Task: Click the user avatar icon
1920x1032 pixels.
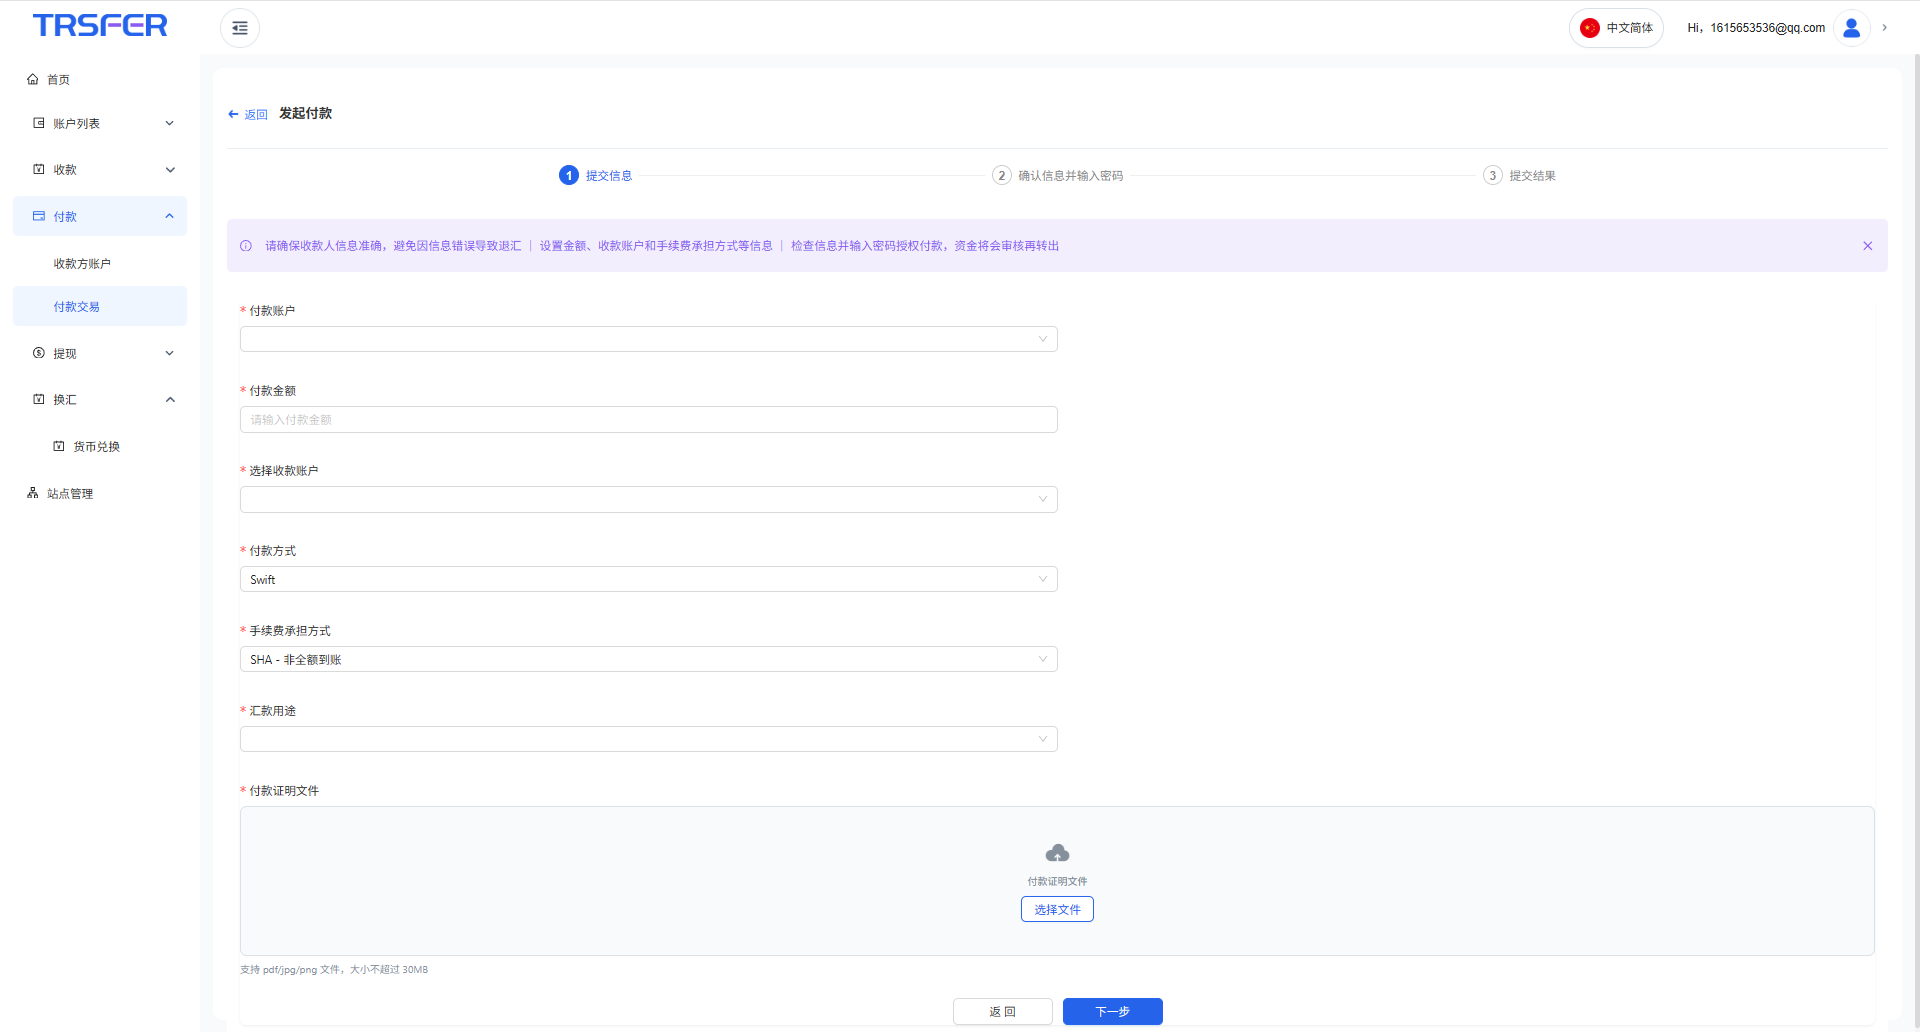Action: (1851, 28)
